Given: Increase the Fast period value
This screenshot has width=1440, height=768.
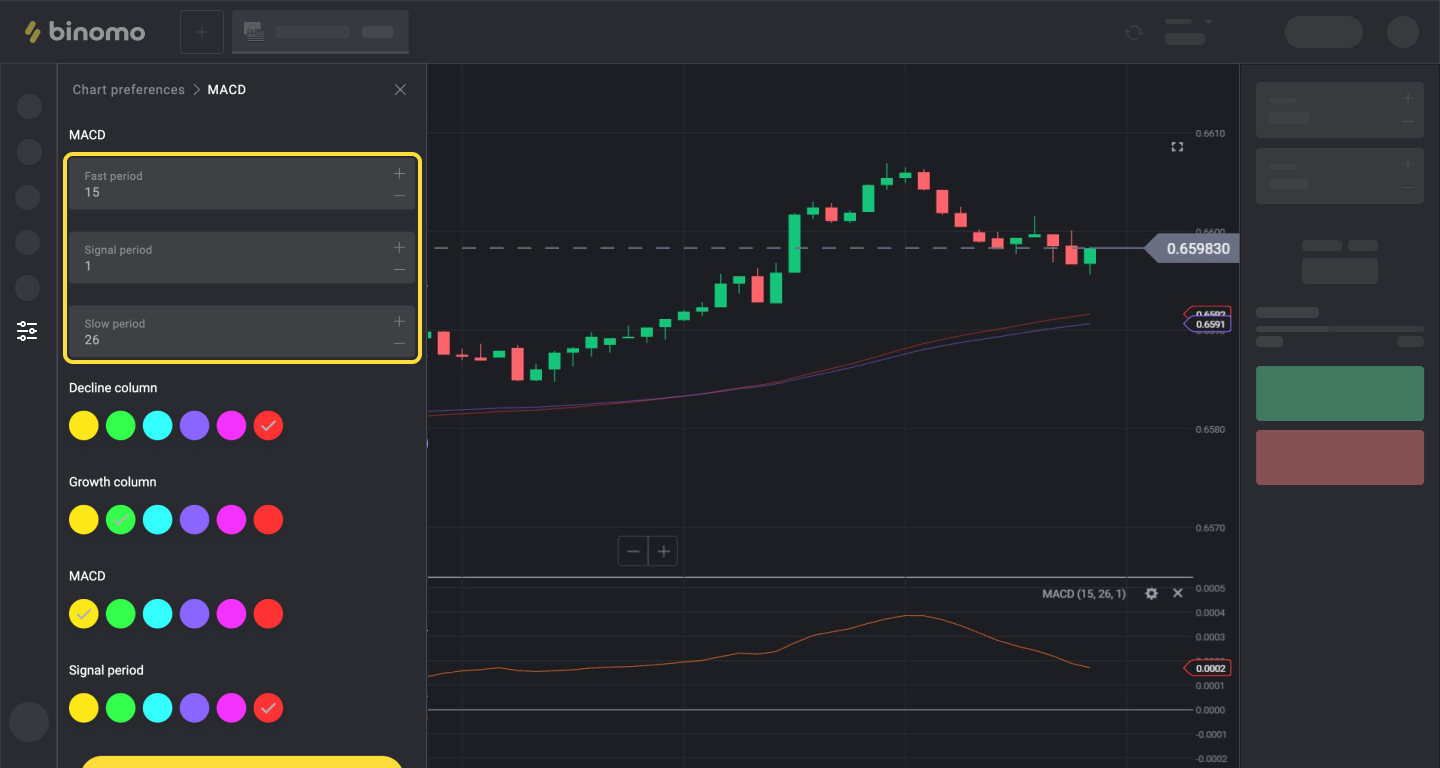Looking at the screenshot, I should (x=399, y=173).
